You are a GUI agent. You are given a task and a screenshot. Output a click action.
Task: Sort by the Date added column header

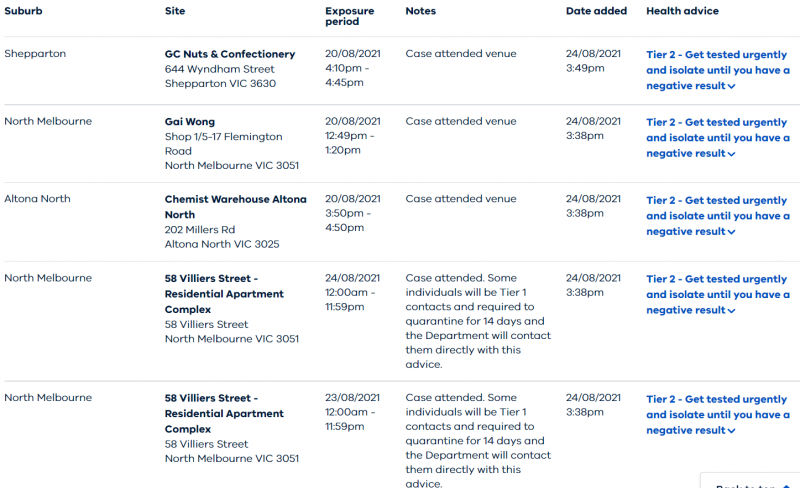[596, 11]
